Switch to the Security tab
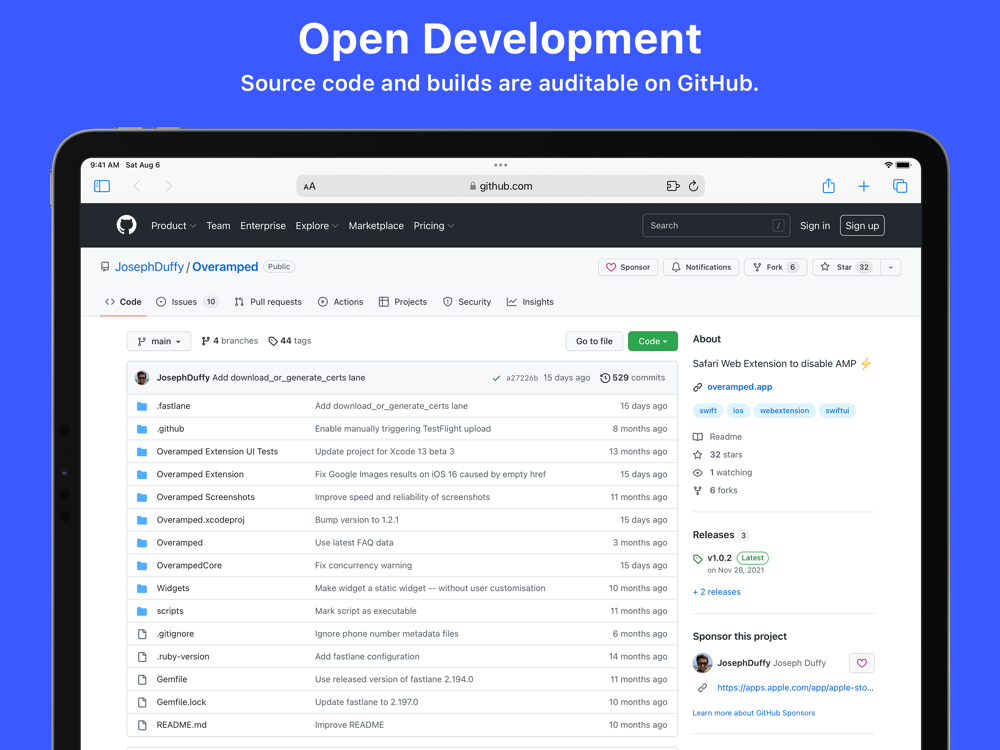1000x750 pixels. click(467, 302)
